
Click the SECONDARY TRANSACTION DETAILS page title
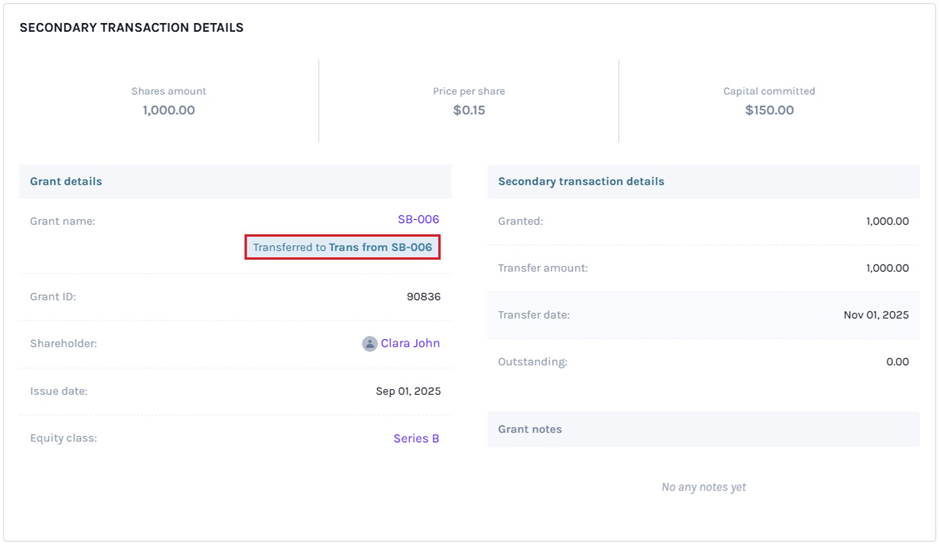coord(131,28)
